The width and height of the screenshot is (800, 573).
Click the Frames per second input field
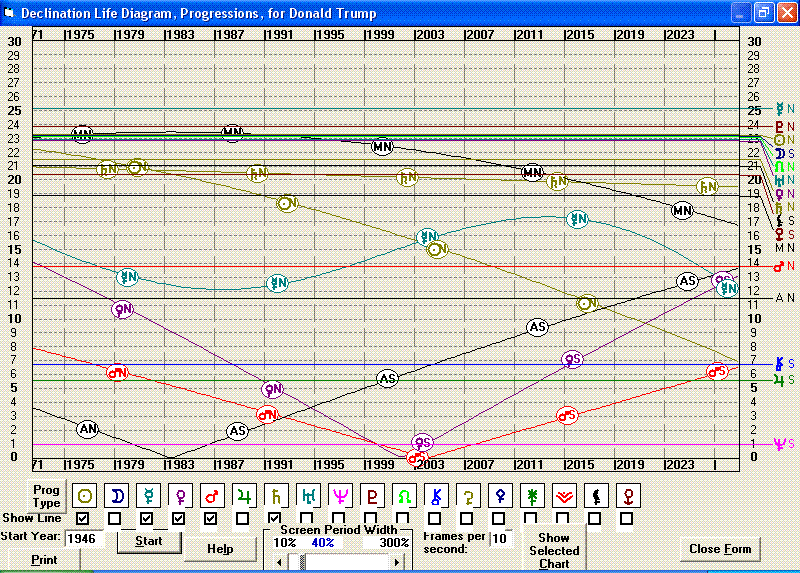(x=501, y=539)
